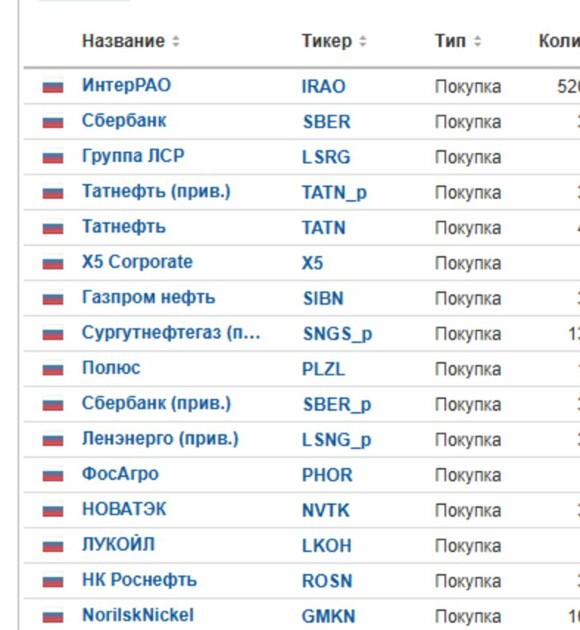
Task: Click the flag icon next to NorilskNickel
Action: click(x=53, y=617)
